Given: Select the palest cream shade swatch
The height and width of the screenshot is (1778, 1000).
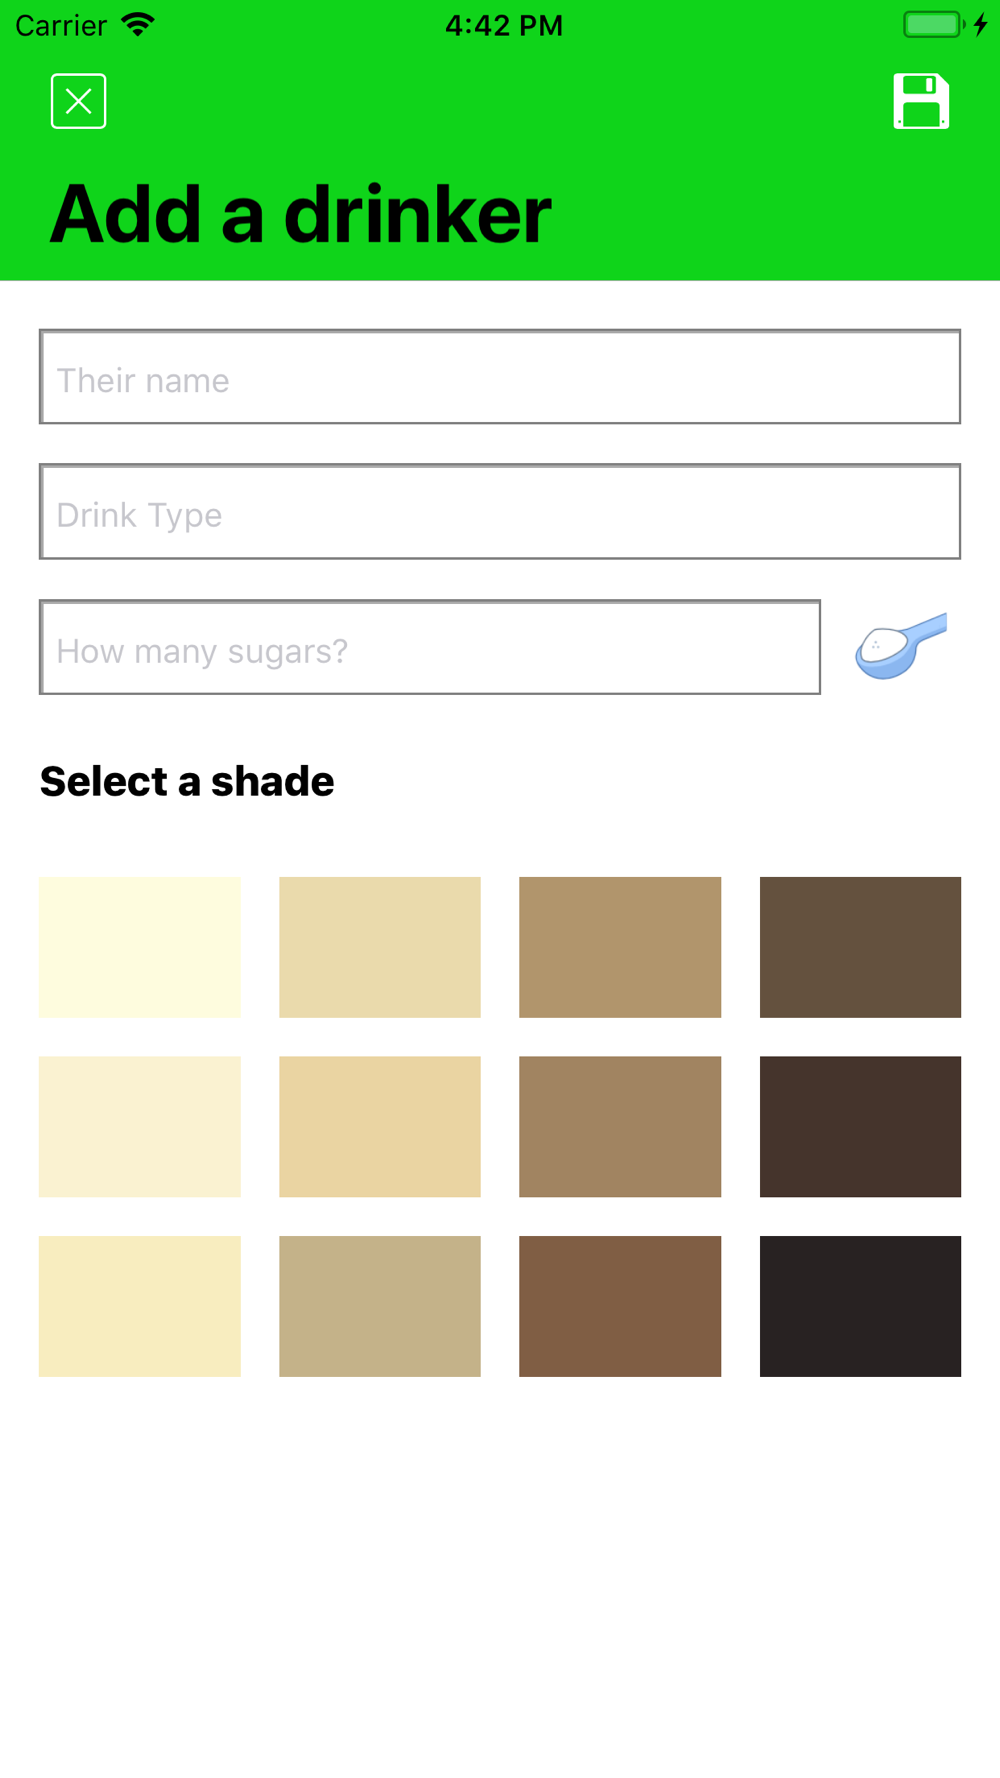Looking at the screenshot, I should [140, 947].
